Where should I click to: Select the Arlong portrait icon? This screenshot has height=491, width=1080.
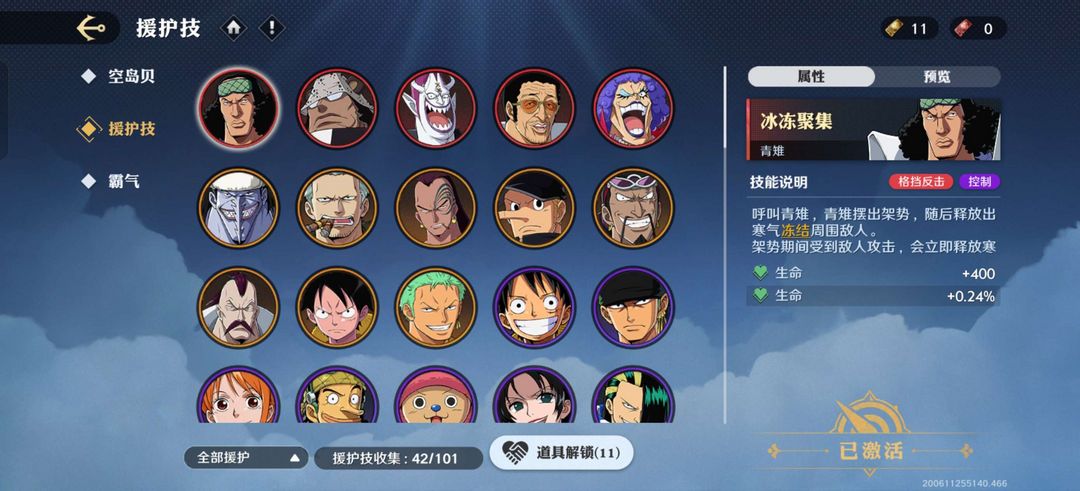tap(238, 208)
